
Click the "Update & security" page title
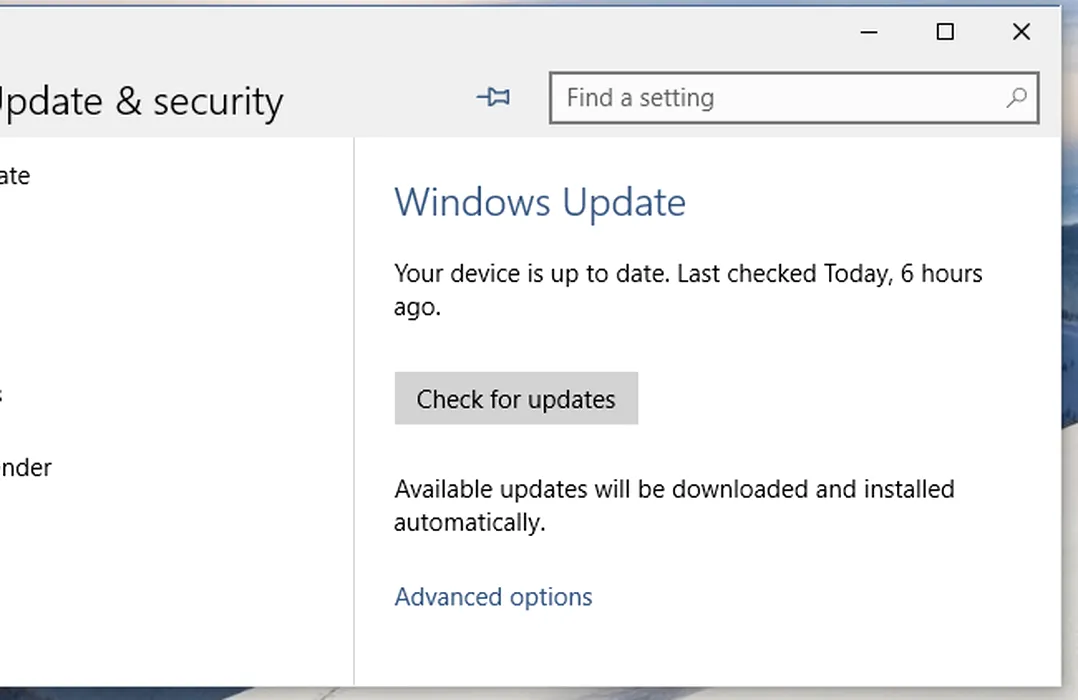tap(140, 101)
